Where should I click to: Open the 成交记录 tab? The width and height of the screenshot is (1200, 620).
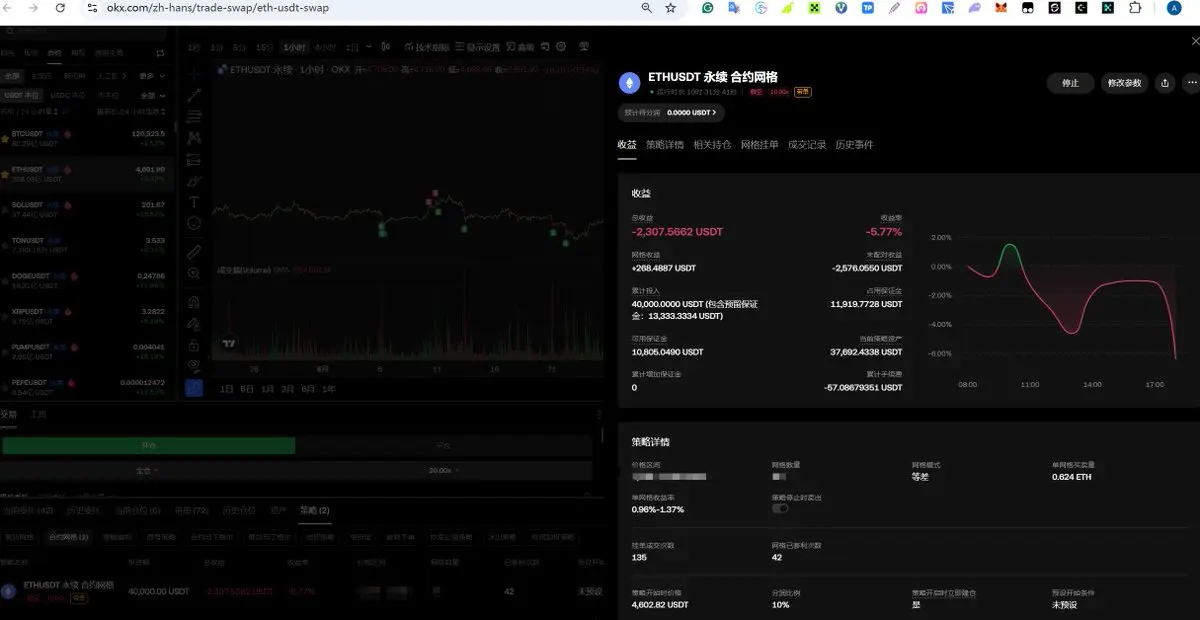[x=807, y=145]
